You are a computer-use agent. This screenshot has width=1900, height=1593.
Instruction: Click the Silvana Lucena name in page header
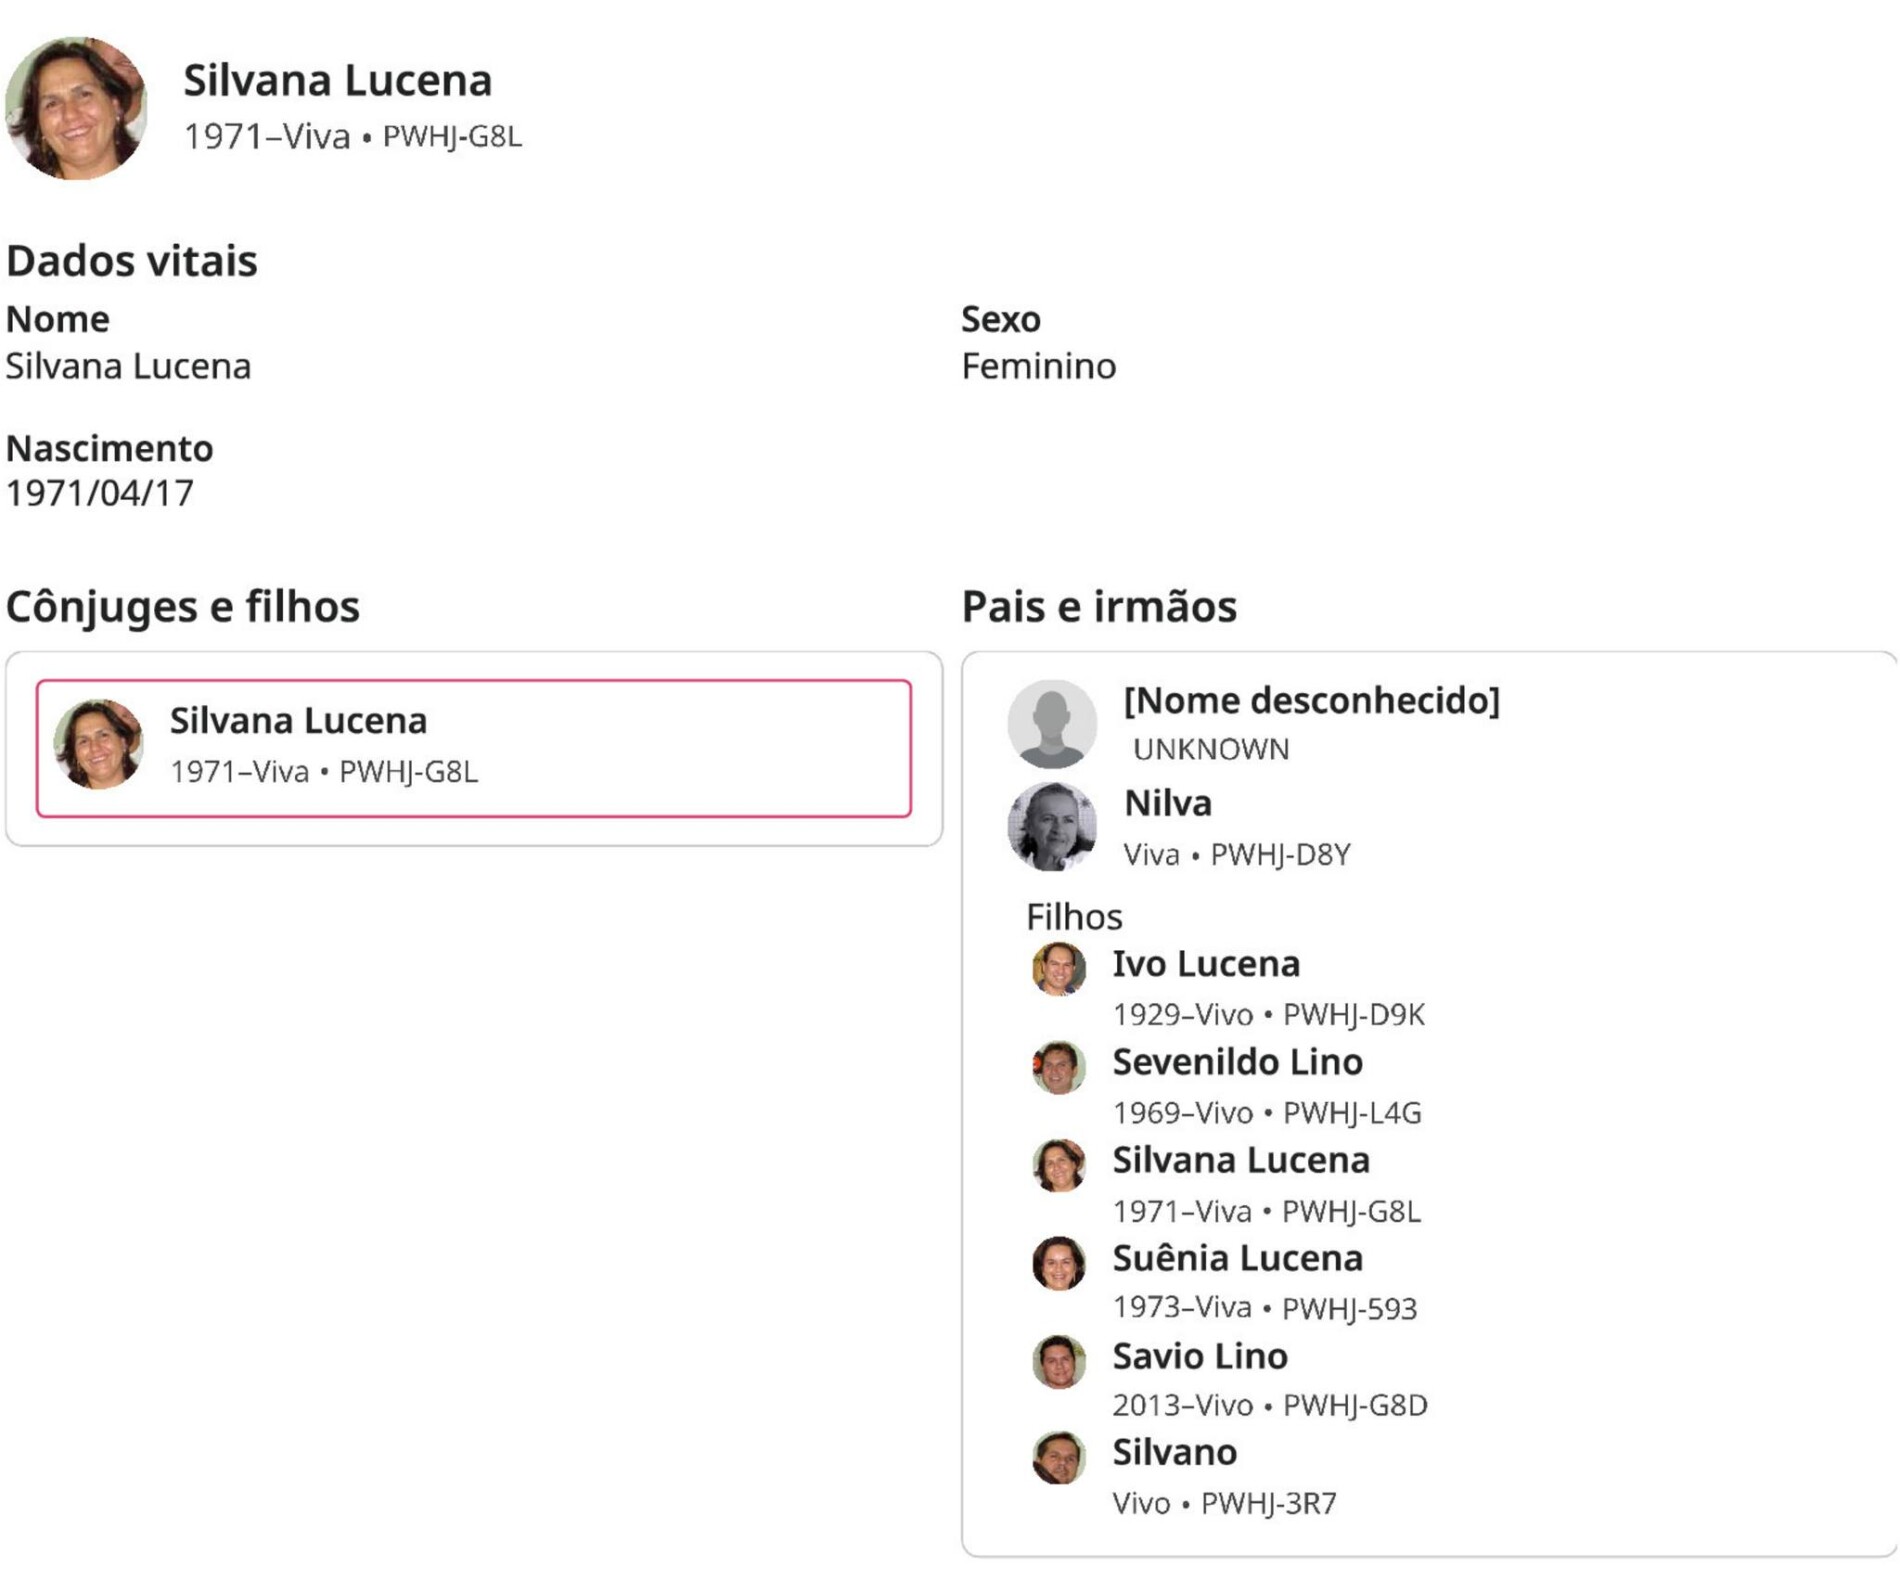(337, 81)
